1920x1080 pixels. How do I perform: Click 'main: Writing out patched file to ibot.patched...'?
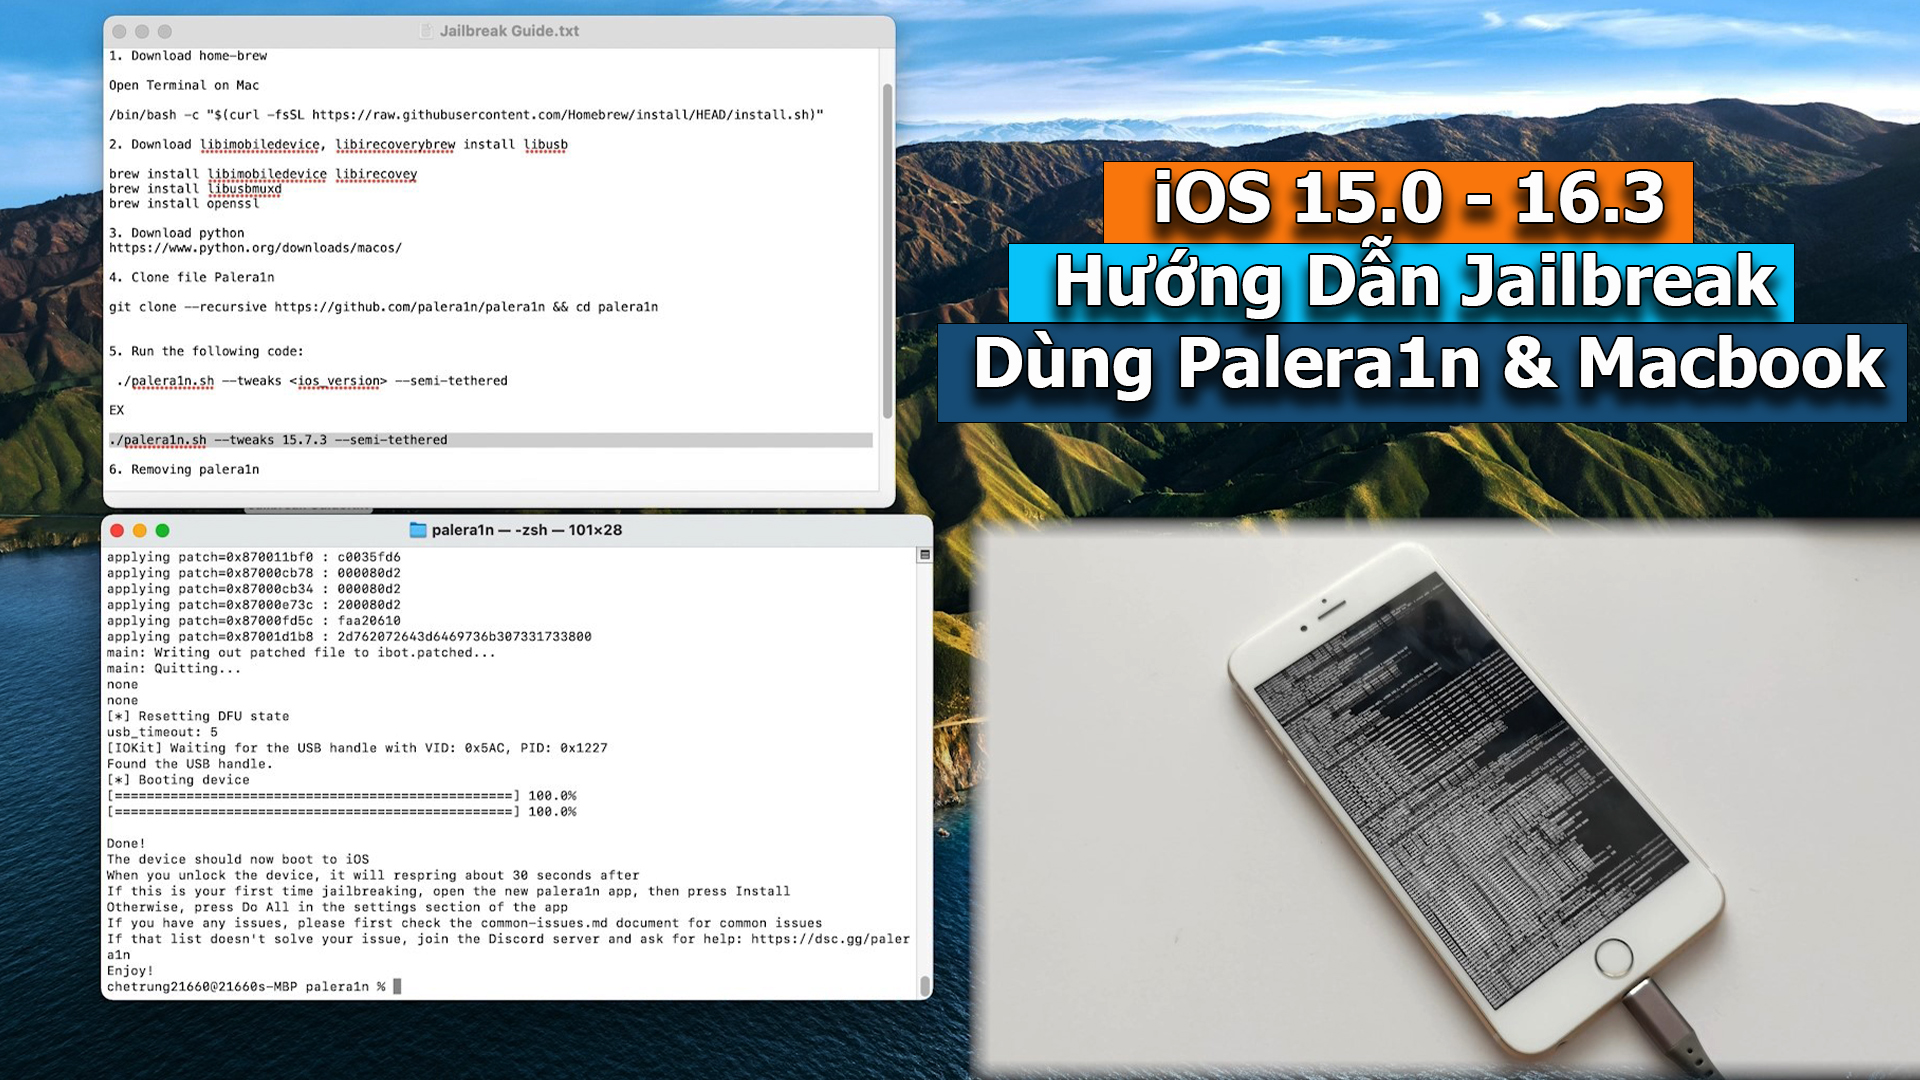301,653
